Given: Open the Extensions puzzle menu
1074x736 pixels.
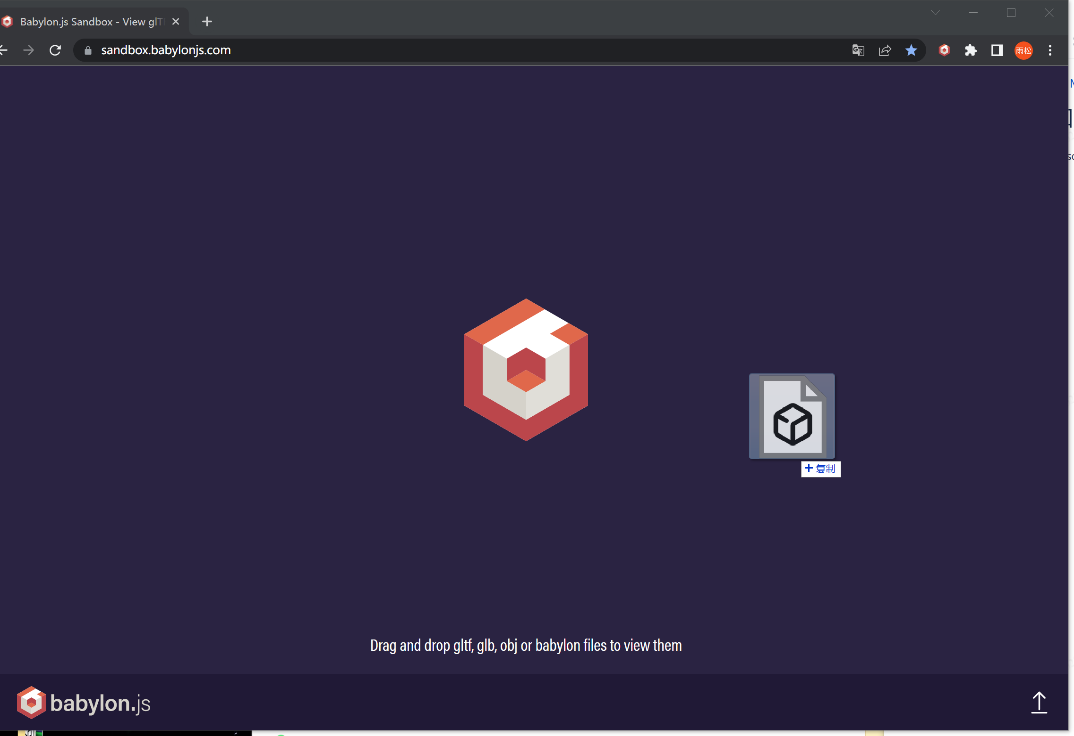Looking at the screenshot, I should pyautogui.click(x=971, y=50).
